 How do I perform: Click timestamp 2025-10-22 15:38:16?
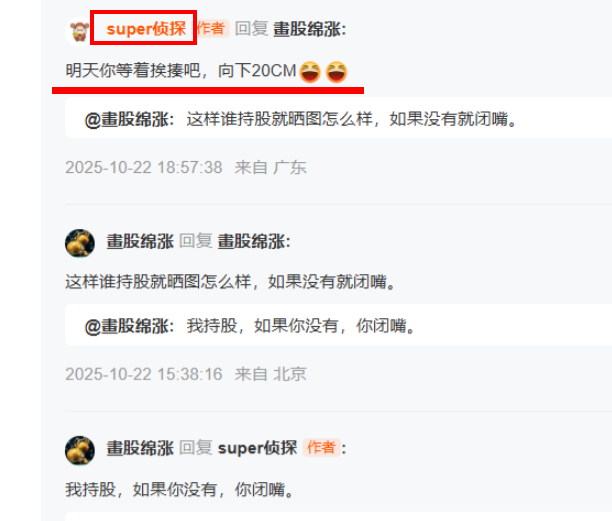coord(144,374)
